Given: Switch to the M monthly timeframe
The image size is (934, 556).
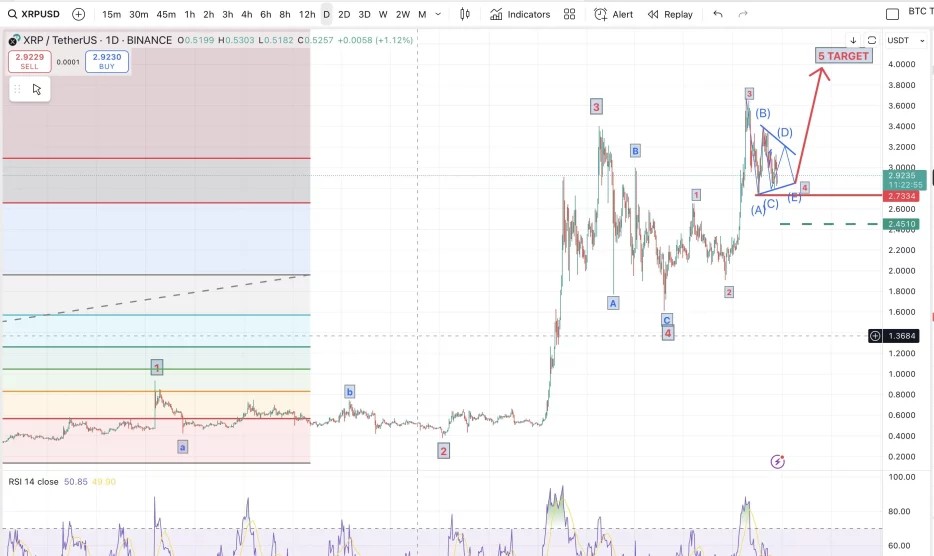Looking at the screenshot, I should pos(422,14).
